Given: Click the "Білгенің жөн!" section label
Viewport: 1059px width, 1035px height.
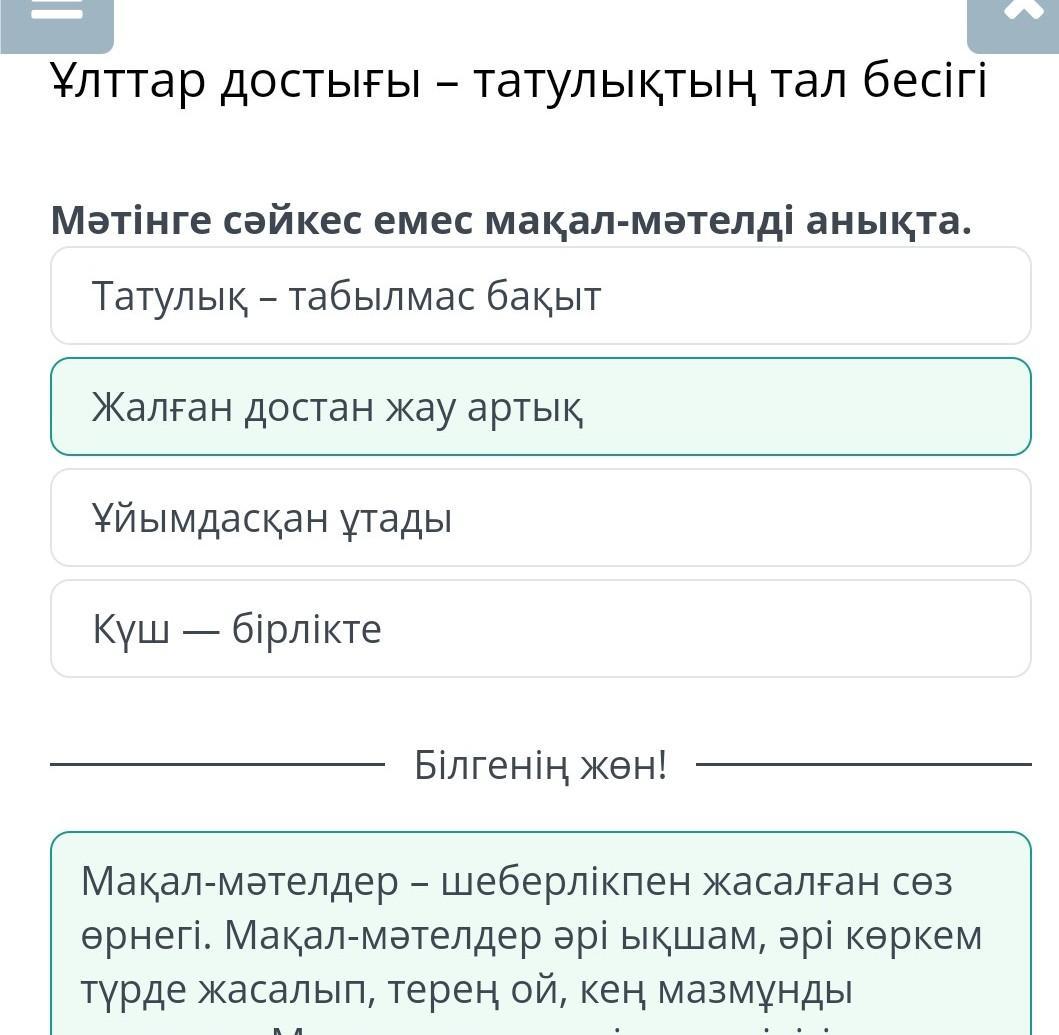Looking at the screenshot, I should [x=540, y=766].
